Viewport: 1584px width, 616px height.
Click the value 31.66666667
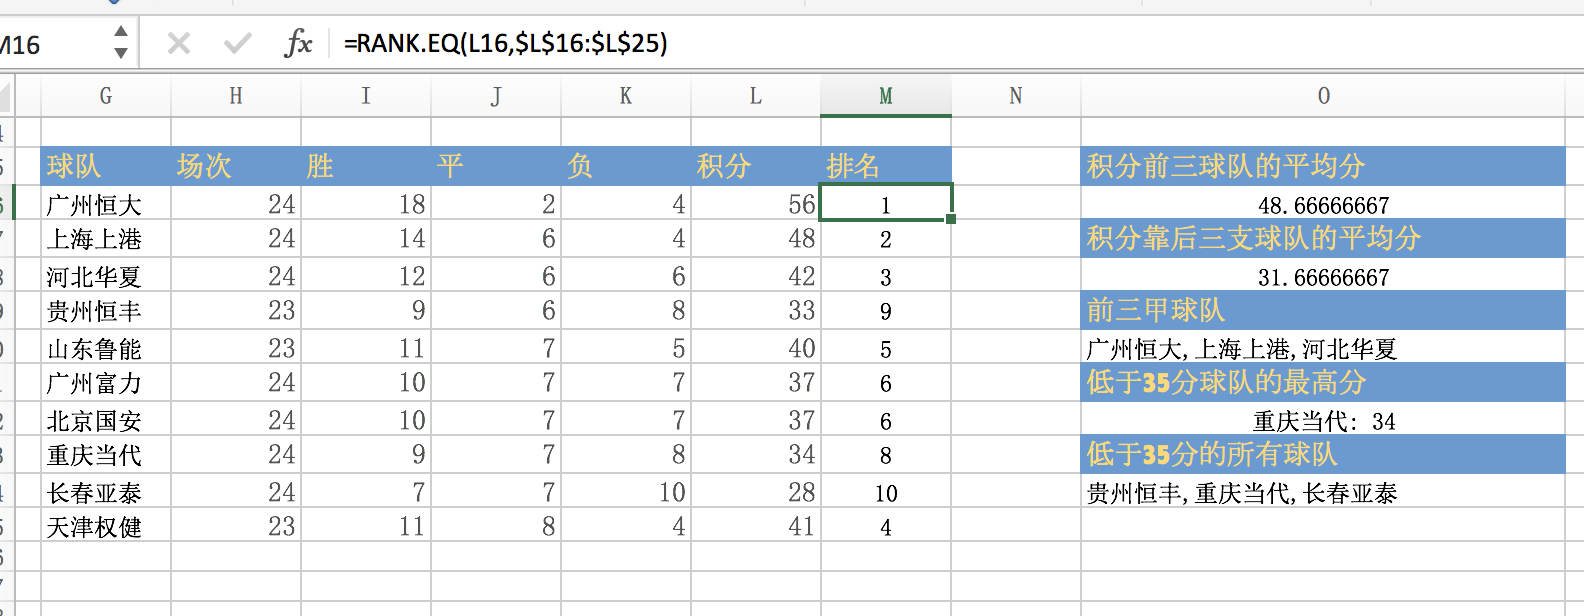[1323, 276]
